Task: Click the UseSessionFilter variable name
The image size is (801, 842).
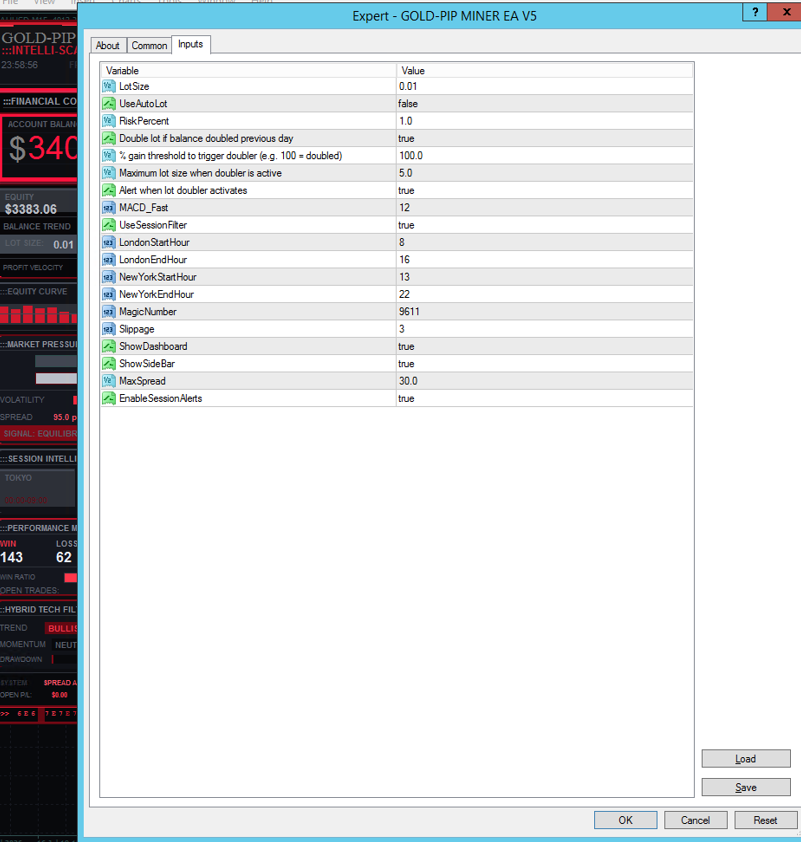Action: (x=153, y=225)
